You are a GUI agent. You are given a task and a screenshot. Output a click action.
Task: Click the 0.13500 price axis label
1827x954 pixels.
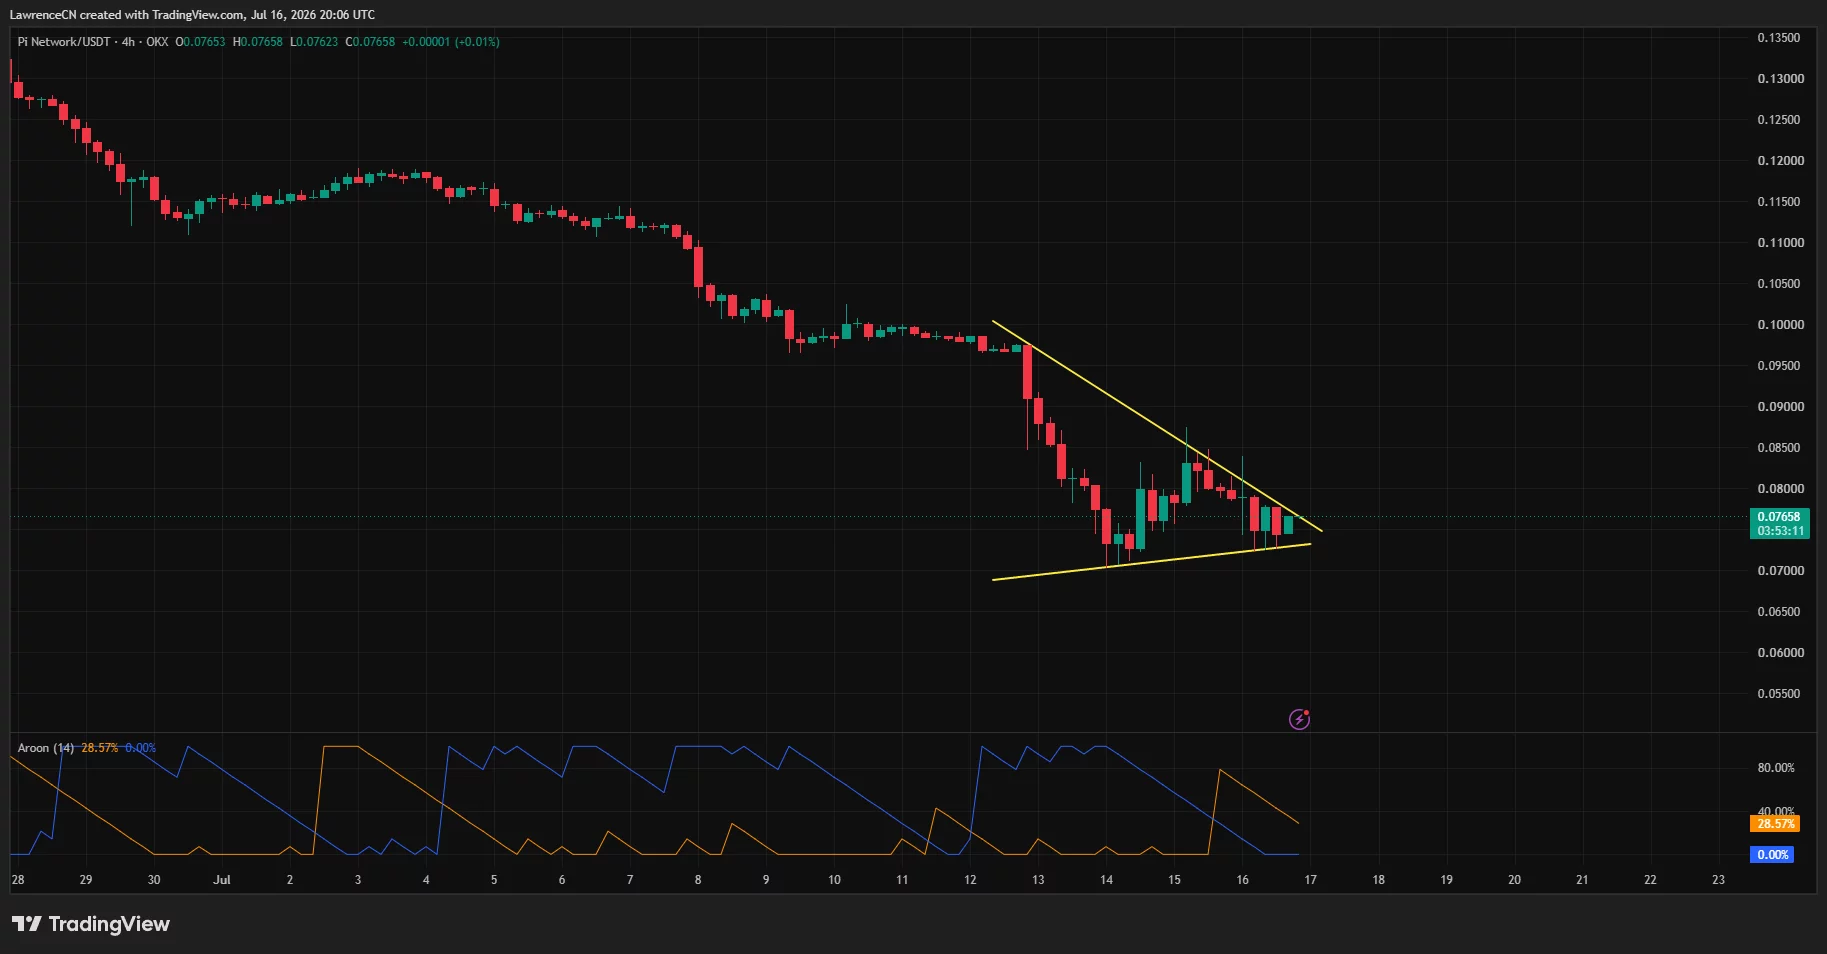1780,38
